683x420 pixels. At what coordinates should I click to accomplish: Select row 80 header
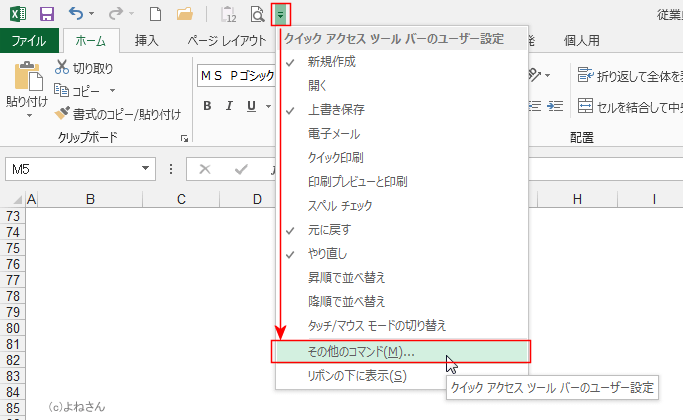[x=13, y=328]
